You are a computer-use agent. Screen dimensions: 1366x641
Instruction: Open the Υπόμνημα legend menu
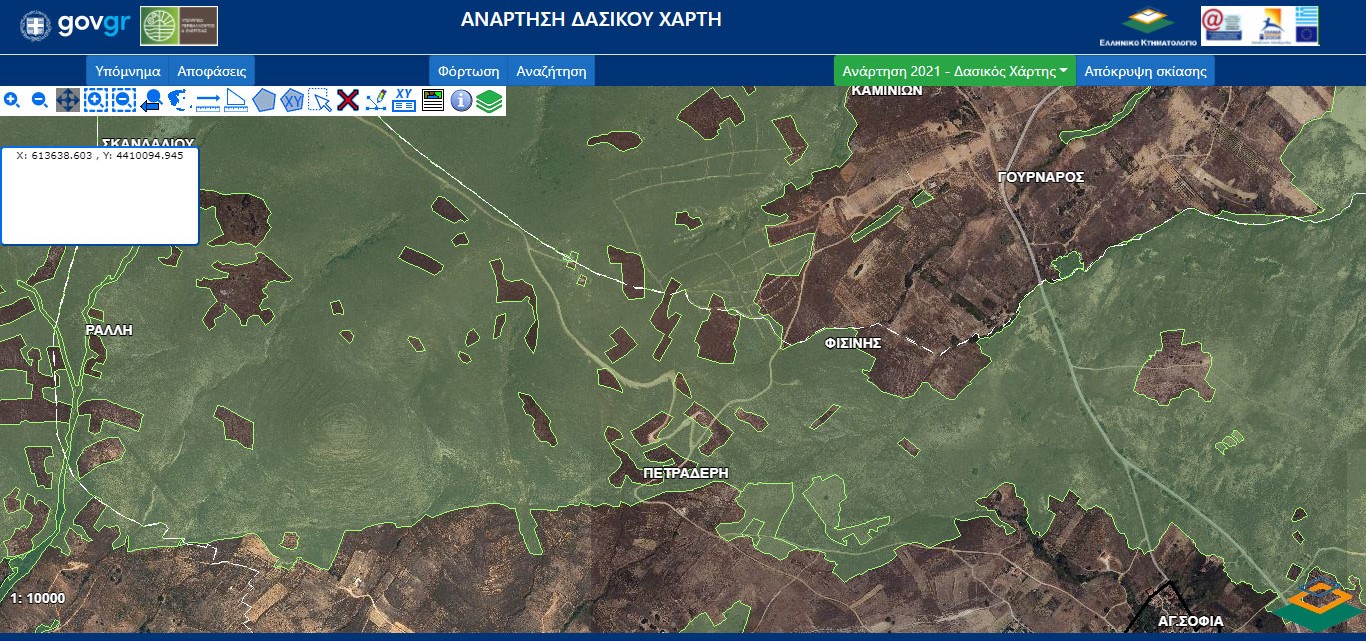coord(128,71)
